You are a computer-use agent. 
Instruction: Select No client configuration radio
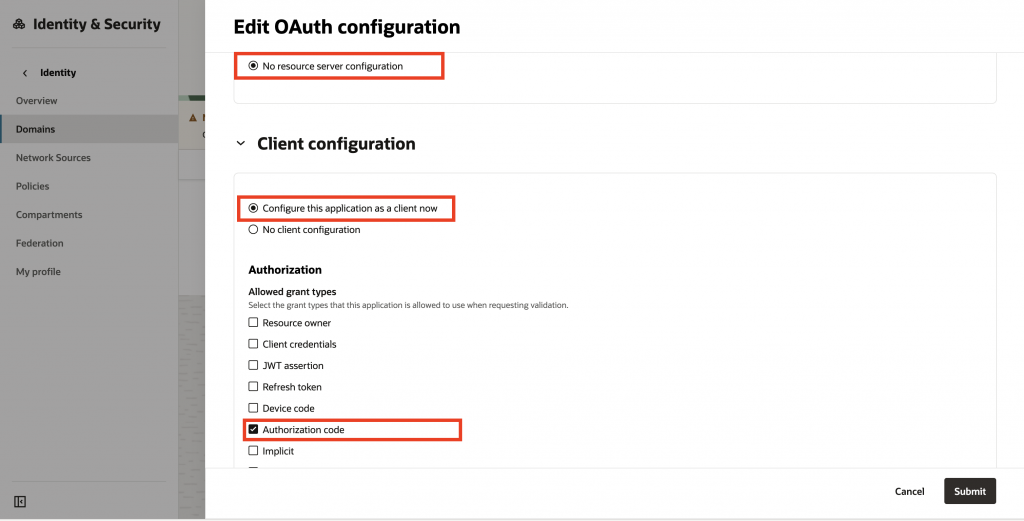click(253, 230)
